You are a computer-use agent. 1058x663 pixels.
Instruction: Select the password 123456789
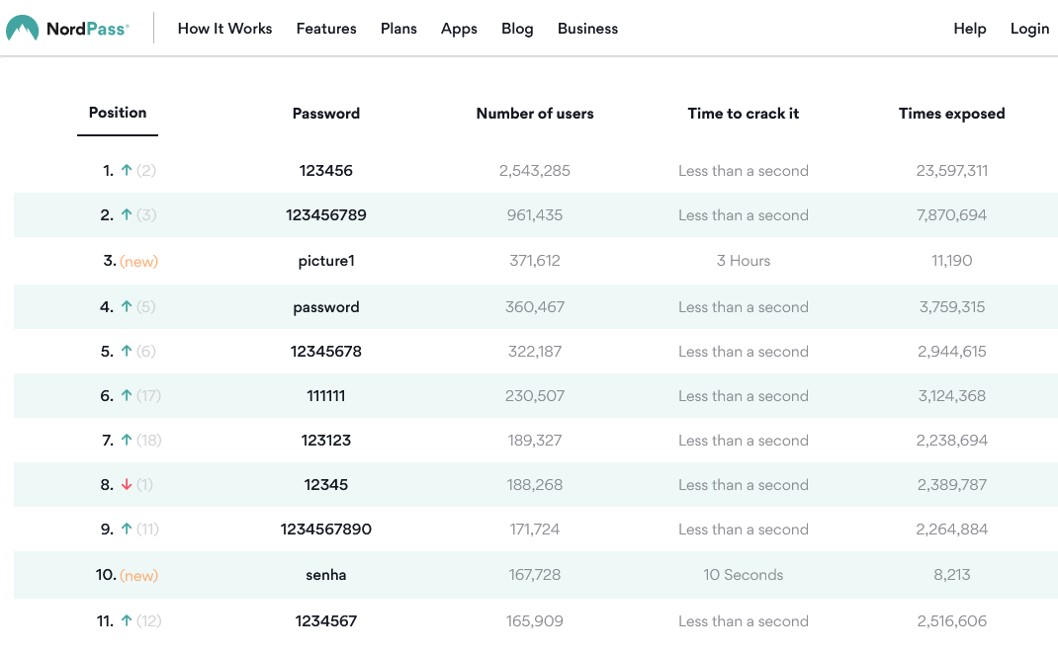click(326, 215)
